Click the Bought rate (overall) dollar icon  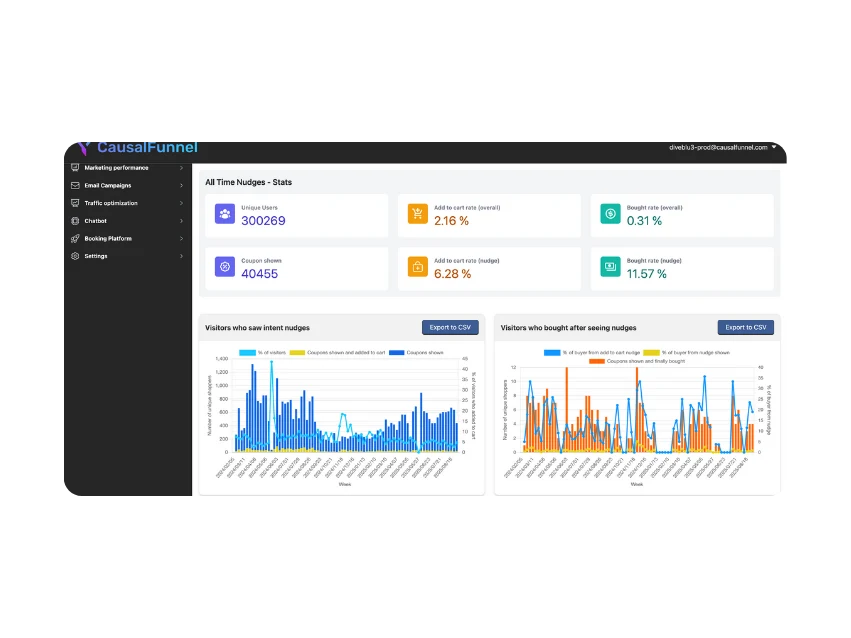point(610,215)
